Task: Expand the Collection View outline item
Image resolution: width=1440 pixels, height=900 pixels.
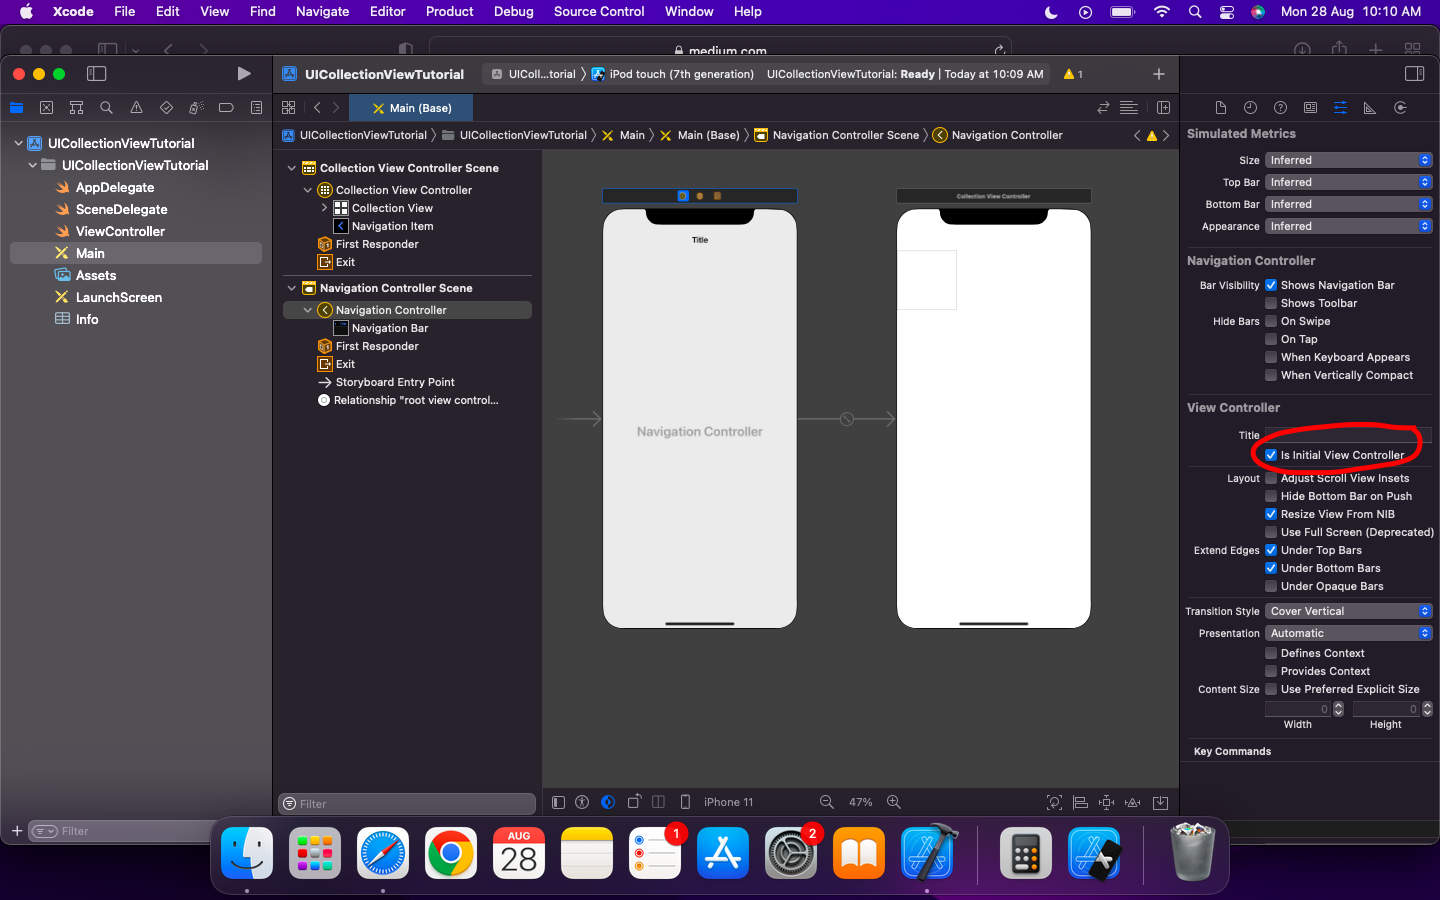Action: [324, 208]
